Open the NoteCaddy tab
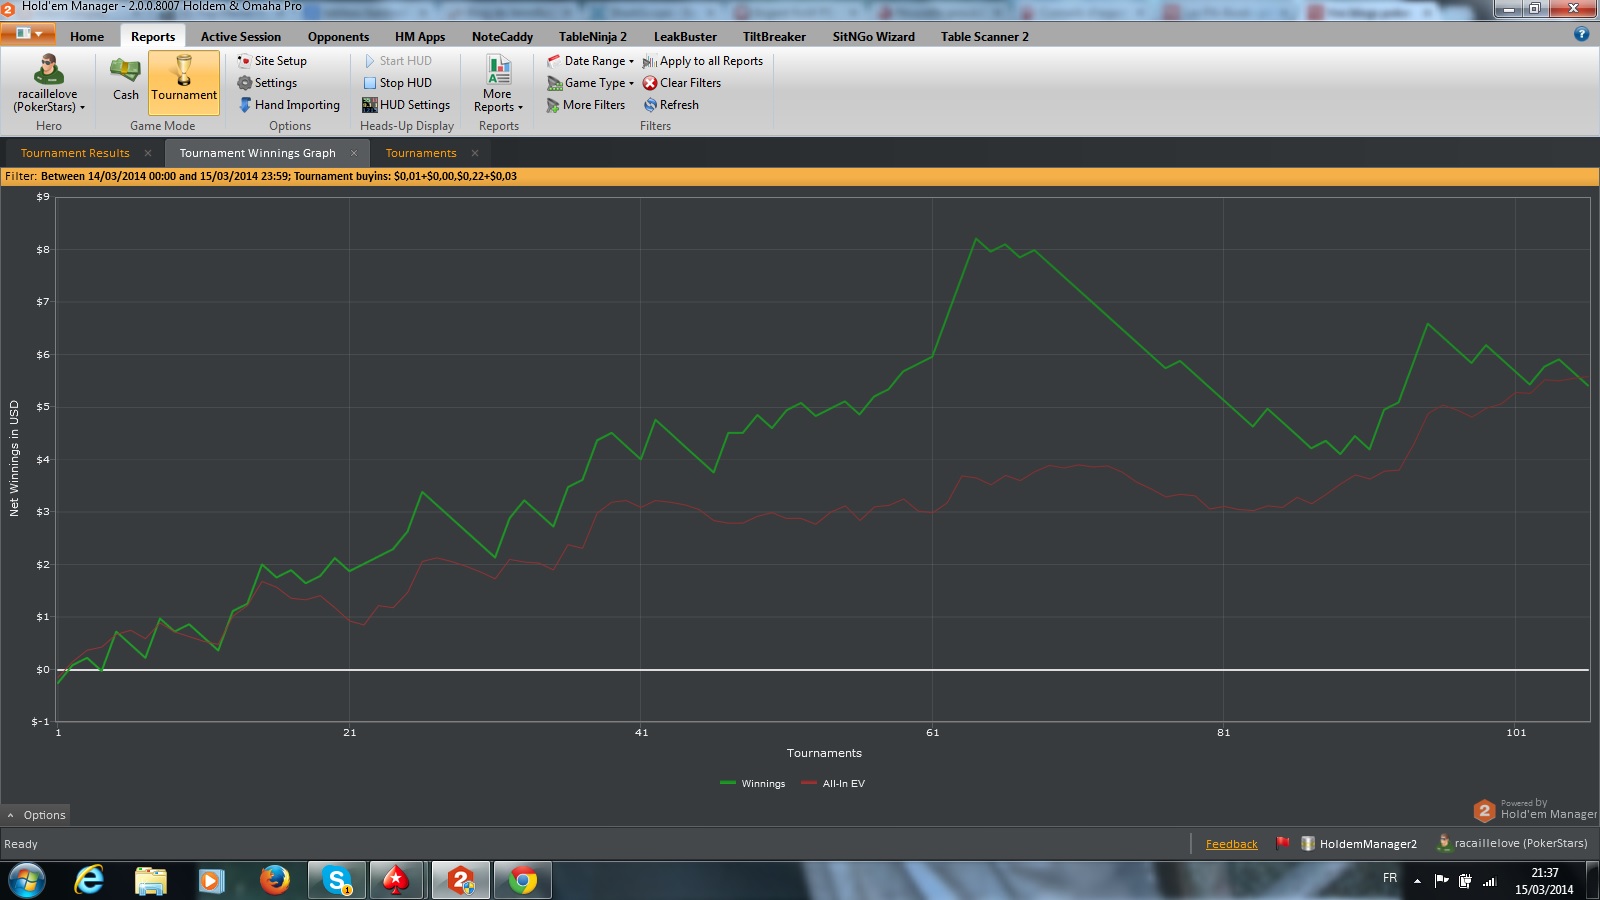Screen dimensions: 1600x900 (x=502, y=37)
